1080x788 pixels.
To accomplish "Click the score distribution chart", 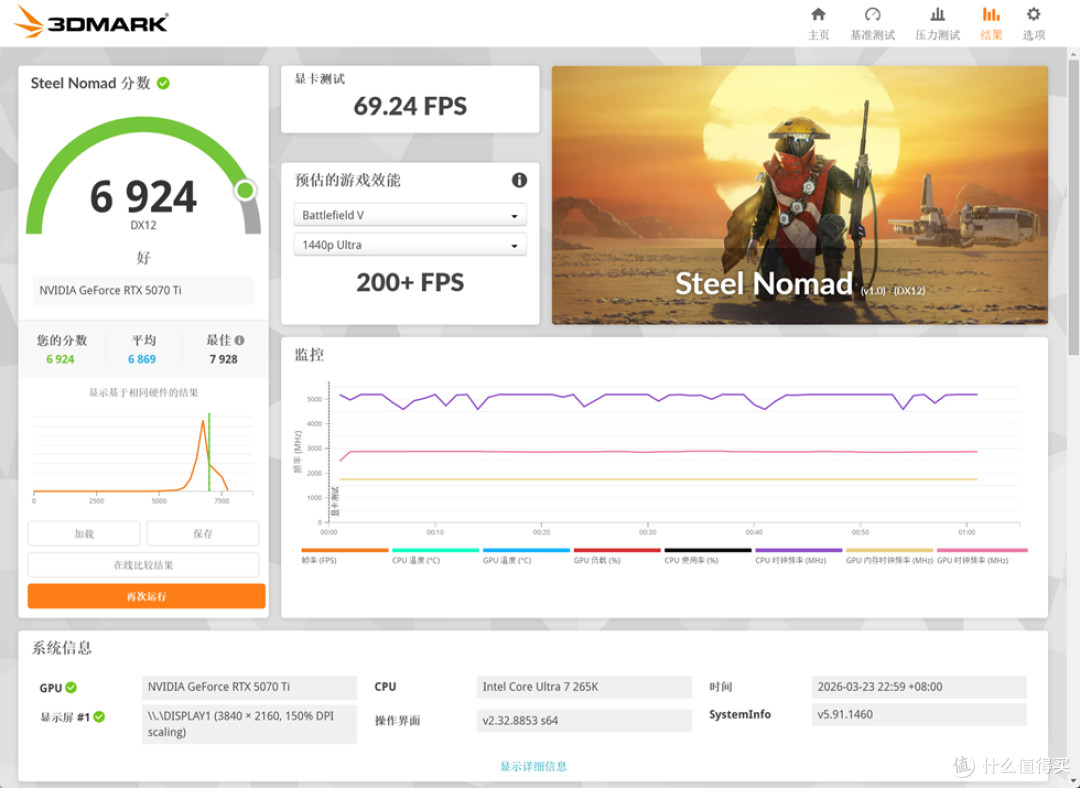I will [x=143, y=455].
